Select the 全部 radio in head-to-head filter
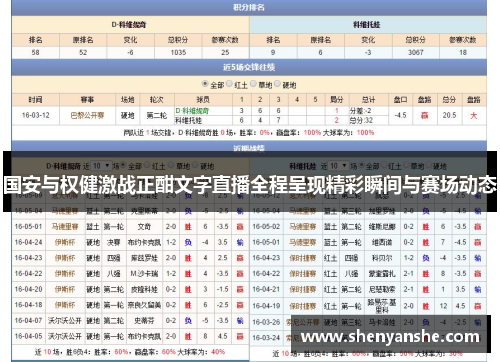 pyautogui.click(x=205, y=84)
